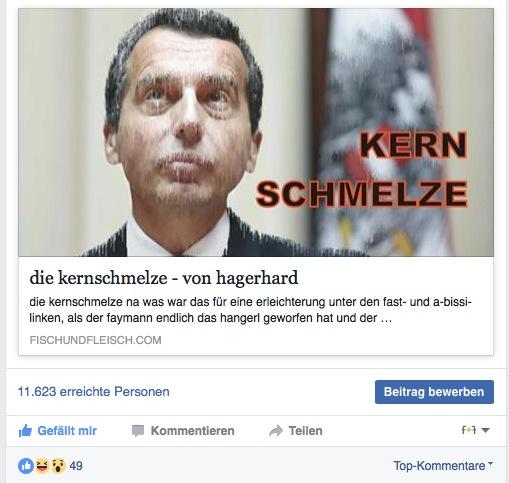Open the 11.623 erreichte Personen stats
This screenshot has width=509, height=483.
tap(94, 391)
